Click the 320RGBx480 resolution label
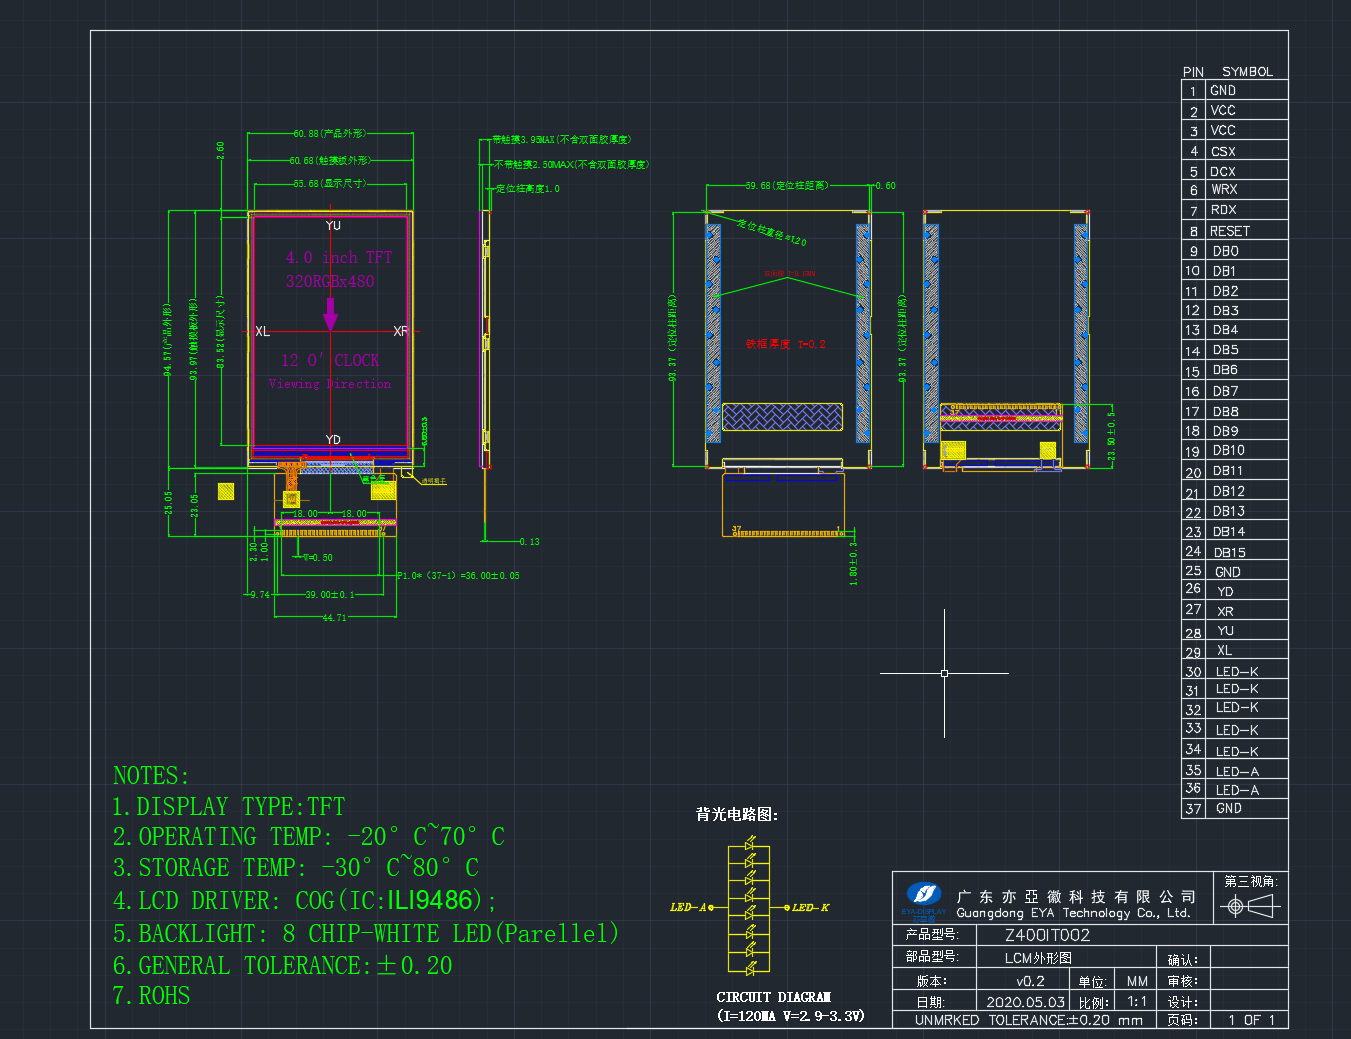The width and height of the screenshot is (1351, 1039). [330, 281]
